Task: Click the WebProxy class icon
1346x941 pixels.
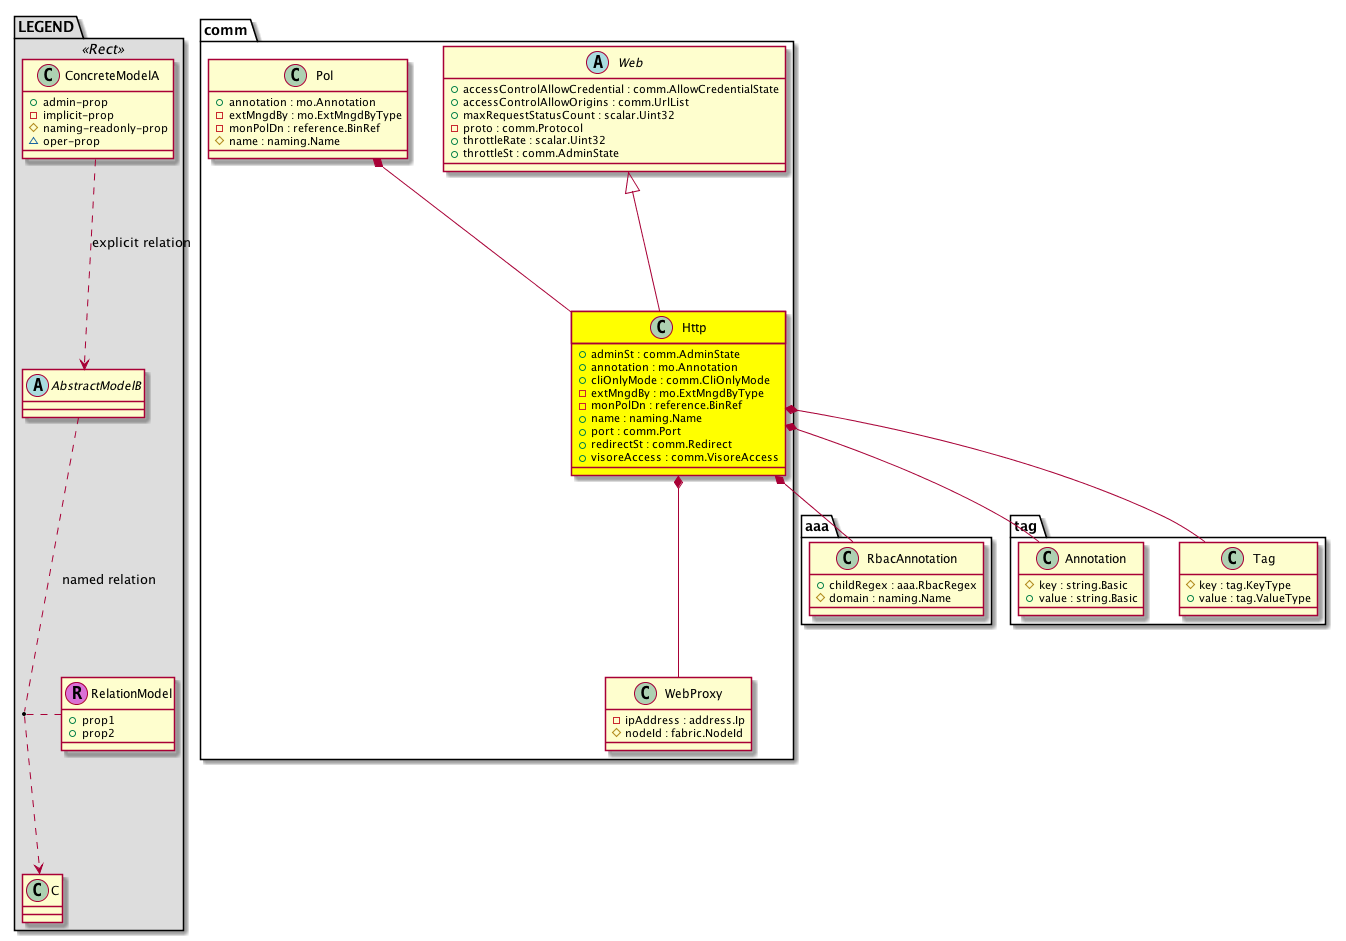Action: (x=644, y=693)
